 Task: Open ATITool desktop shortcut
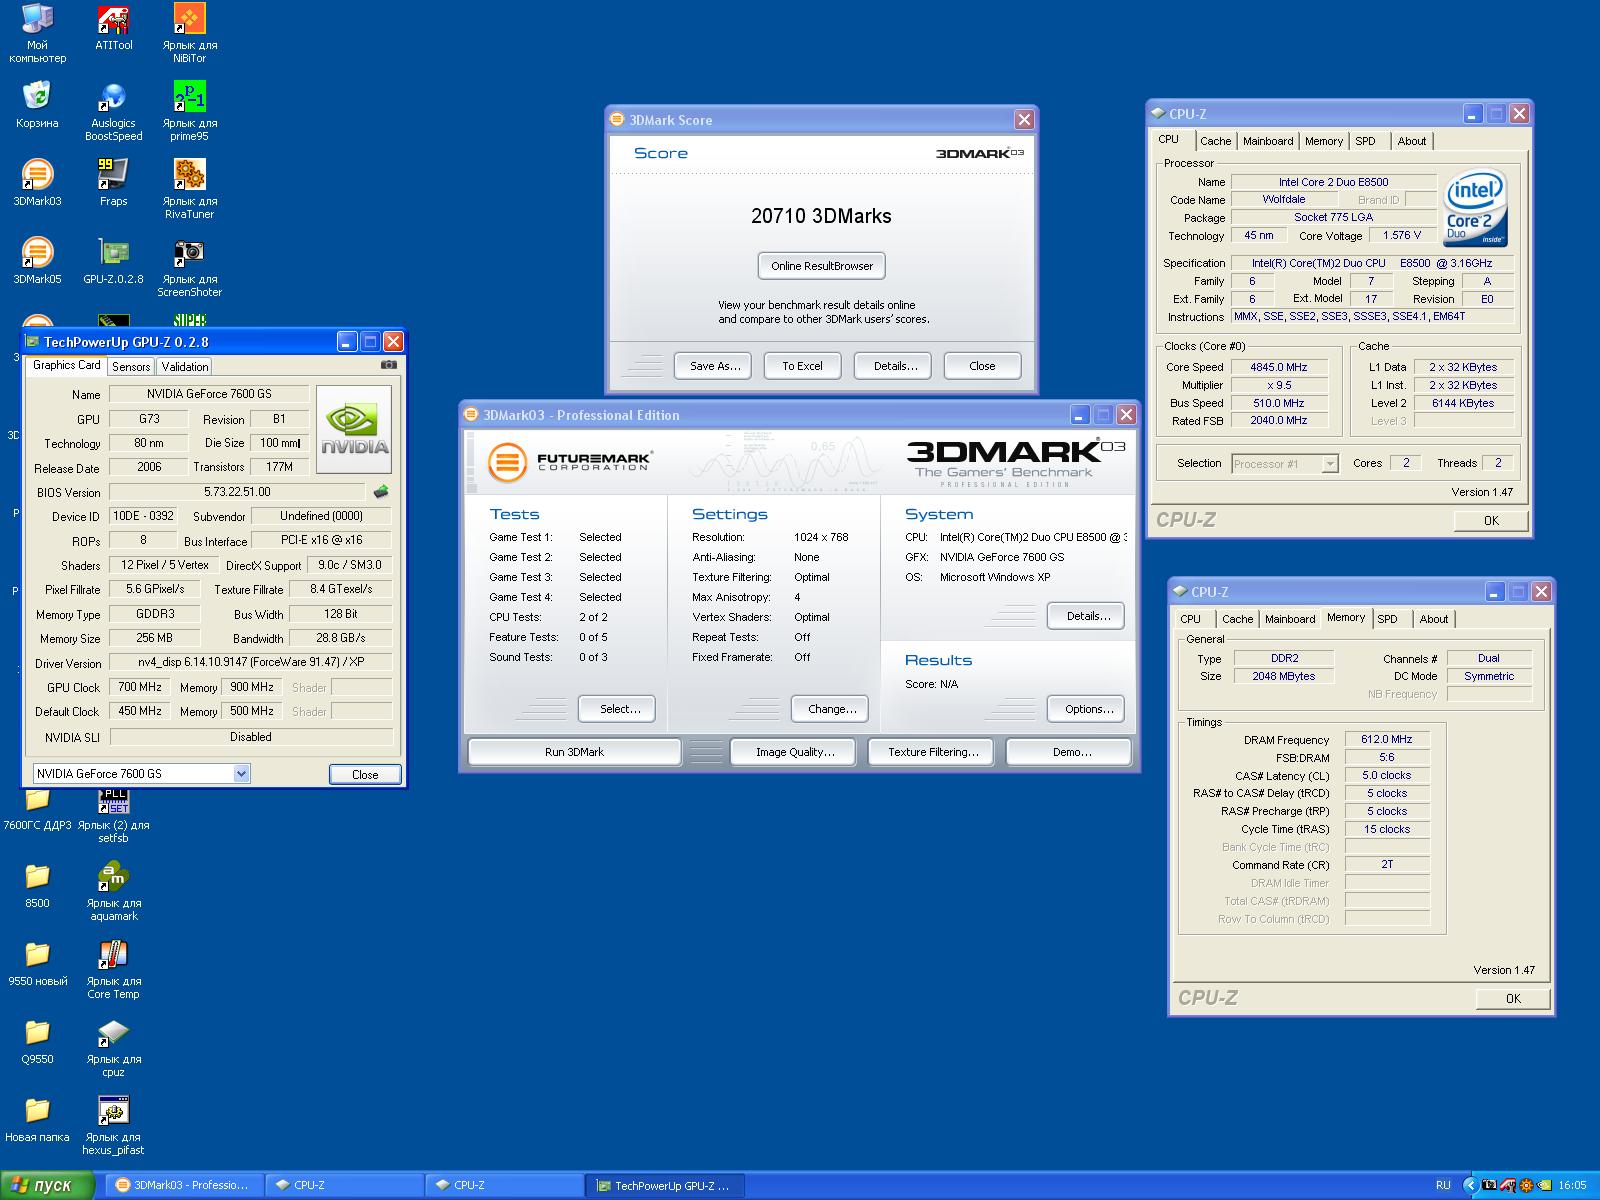[113, 28]
